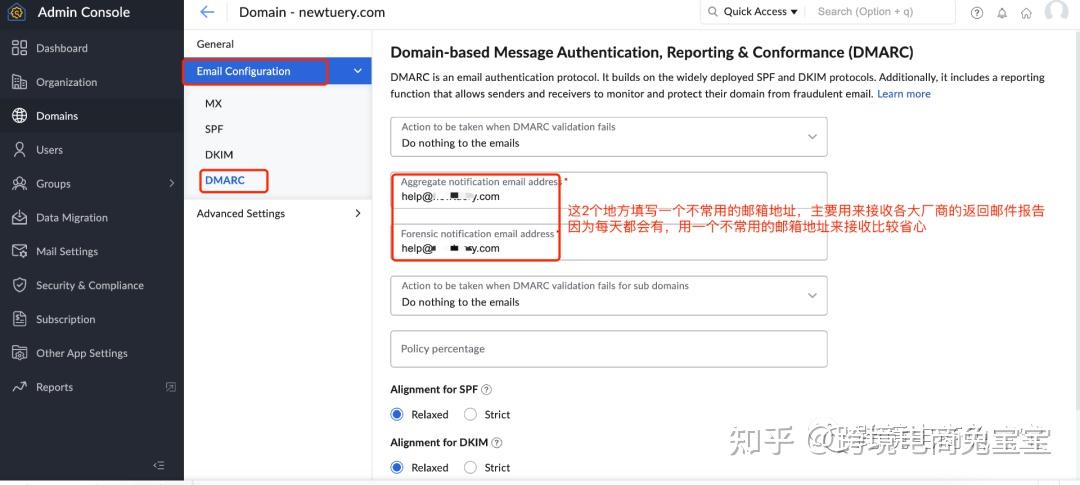This screenshot has width=1080, height=485.
Task: Click the notifications bell icon
Action: [x=1001, y=13]
